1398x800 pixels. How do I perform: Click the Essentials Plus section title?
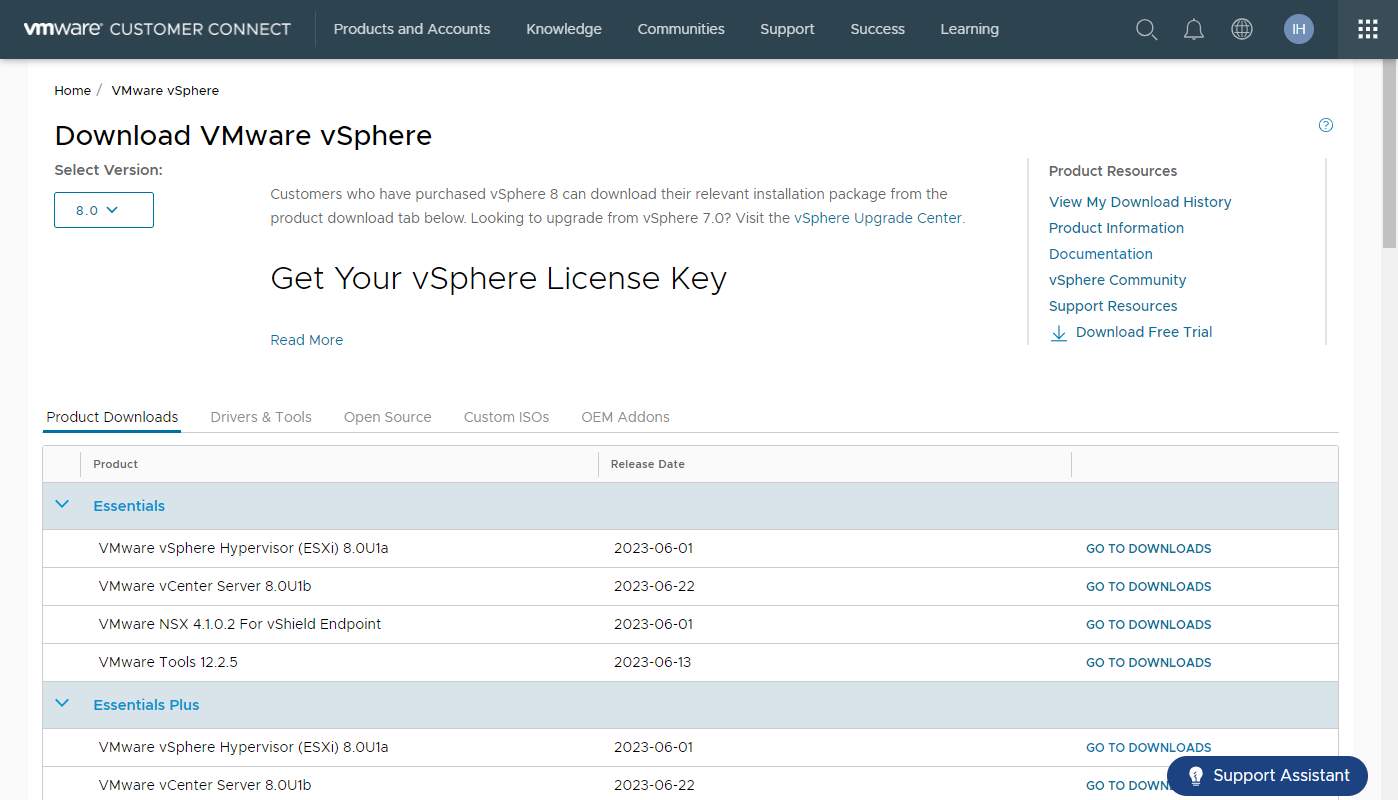pyautogui.click(x=146, y=705)
